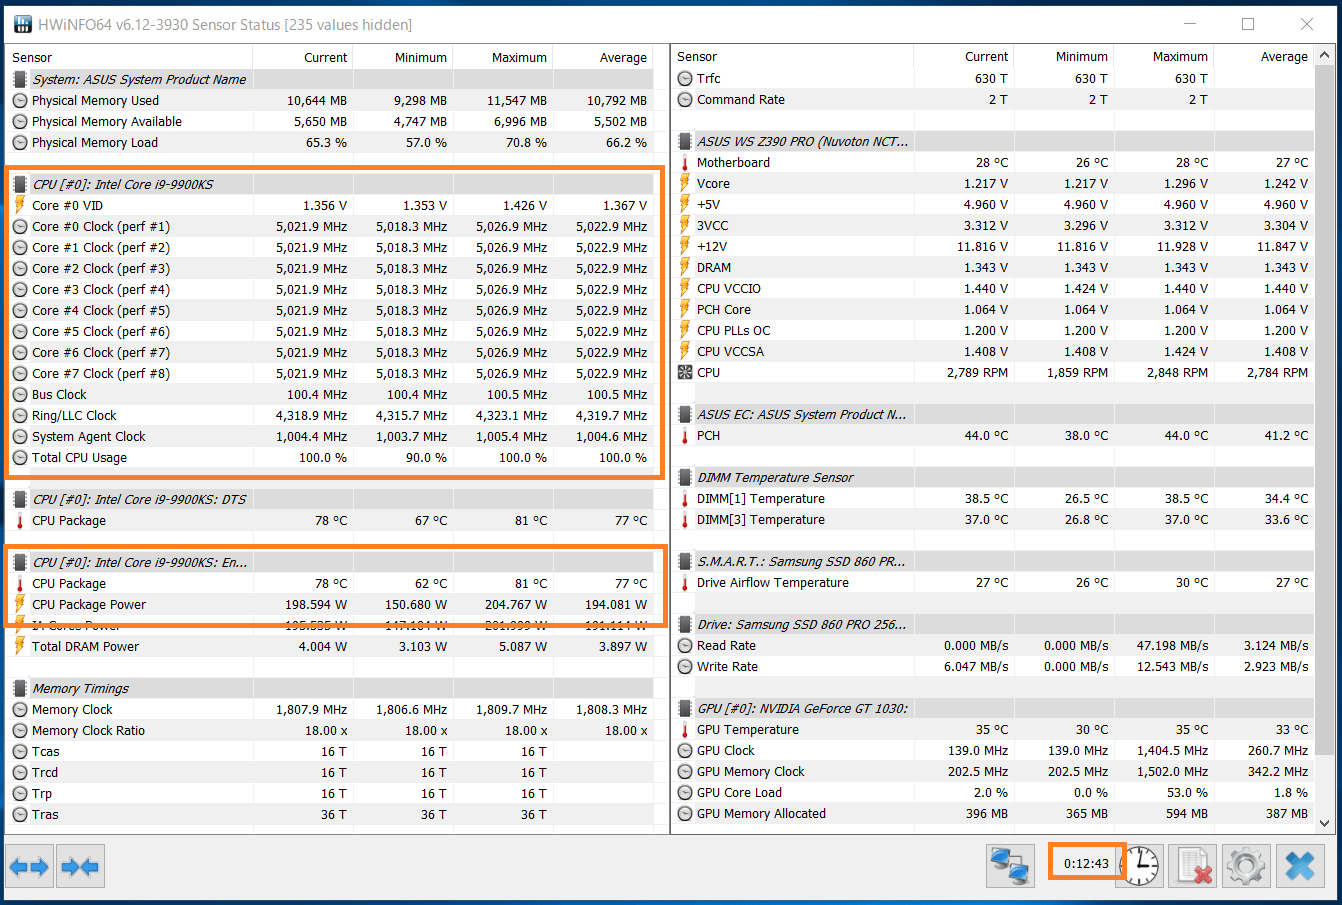
Task: Select ASUS EC: ASUS System Product N... group header
Action: tap(994, 414)
